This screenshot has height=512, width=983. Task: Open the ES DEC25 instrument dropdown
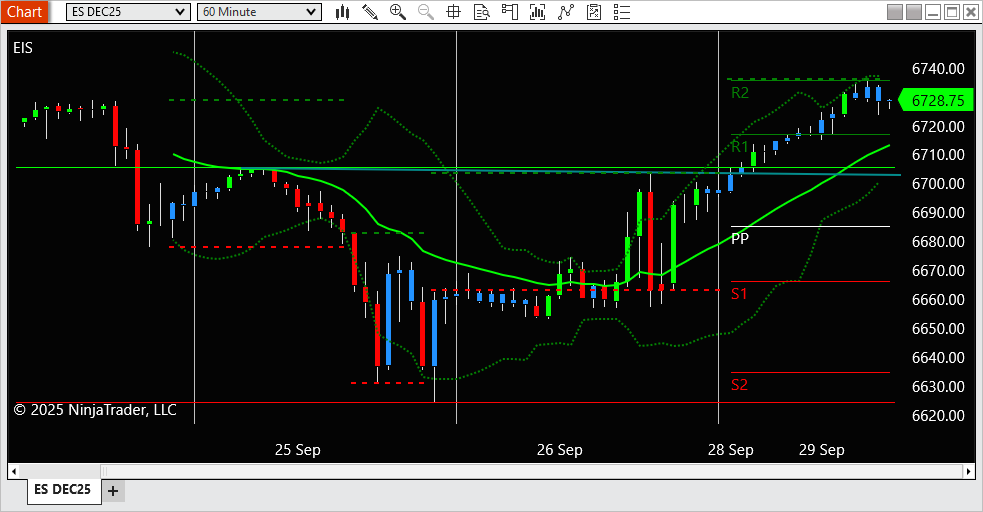coord(128,12)
